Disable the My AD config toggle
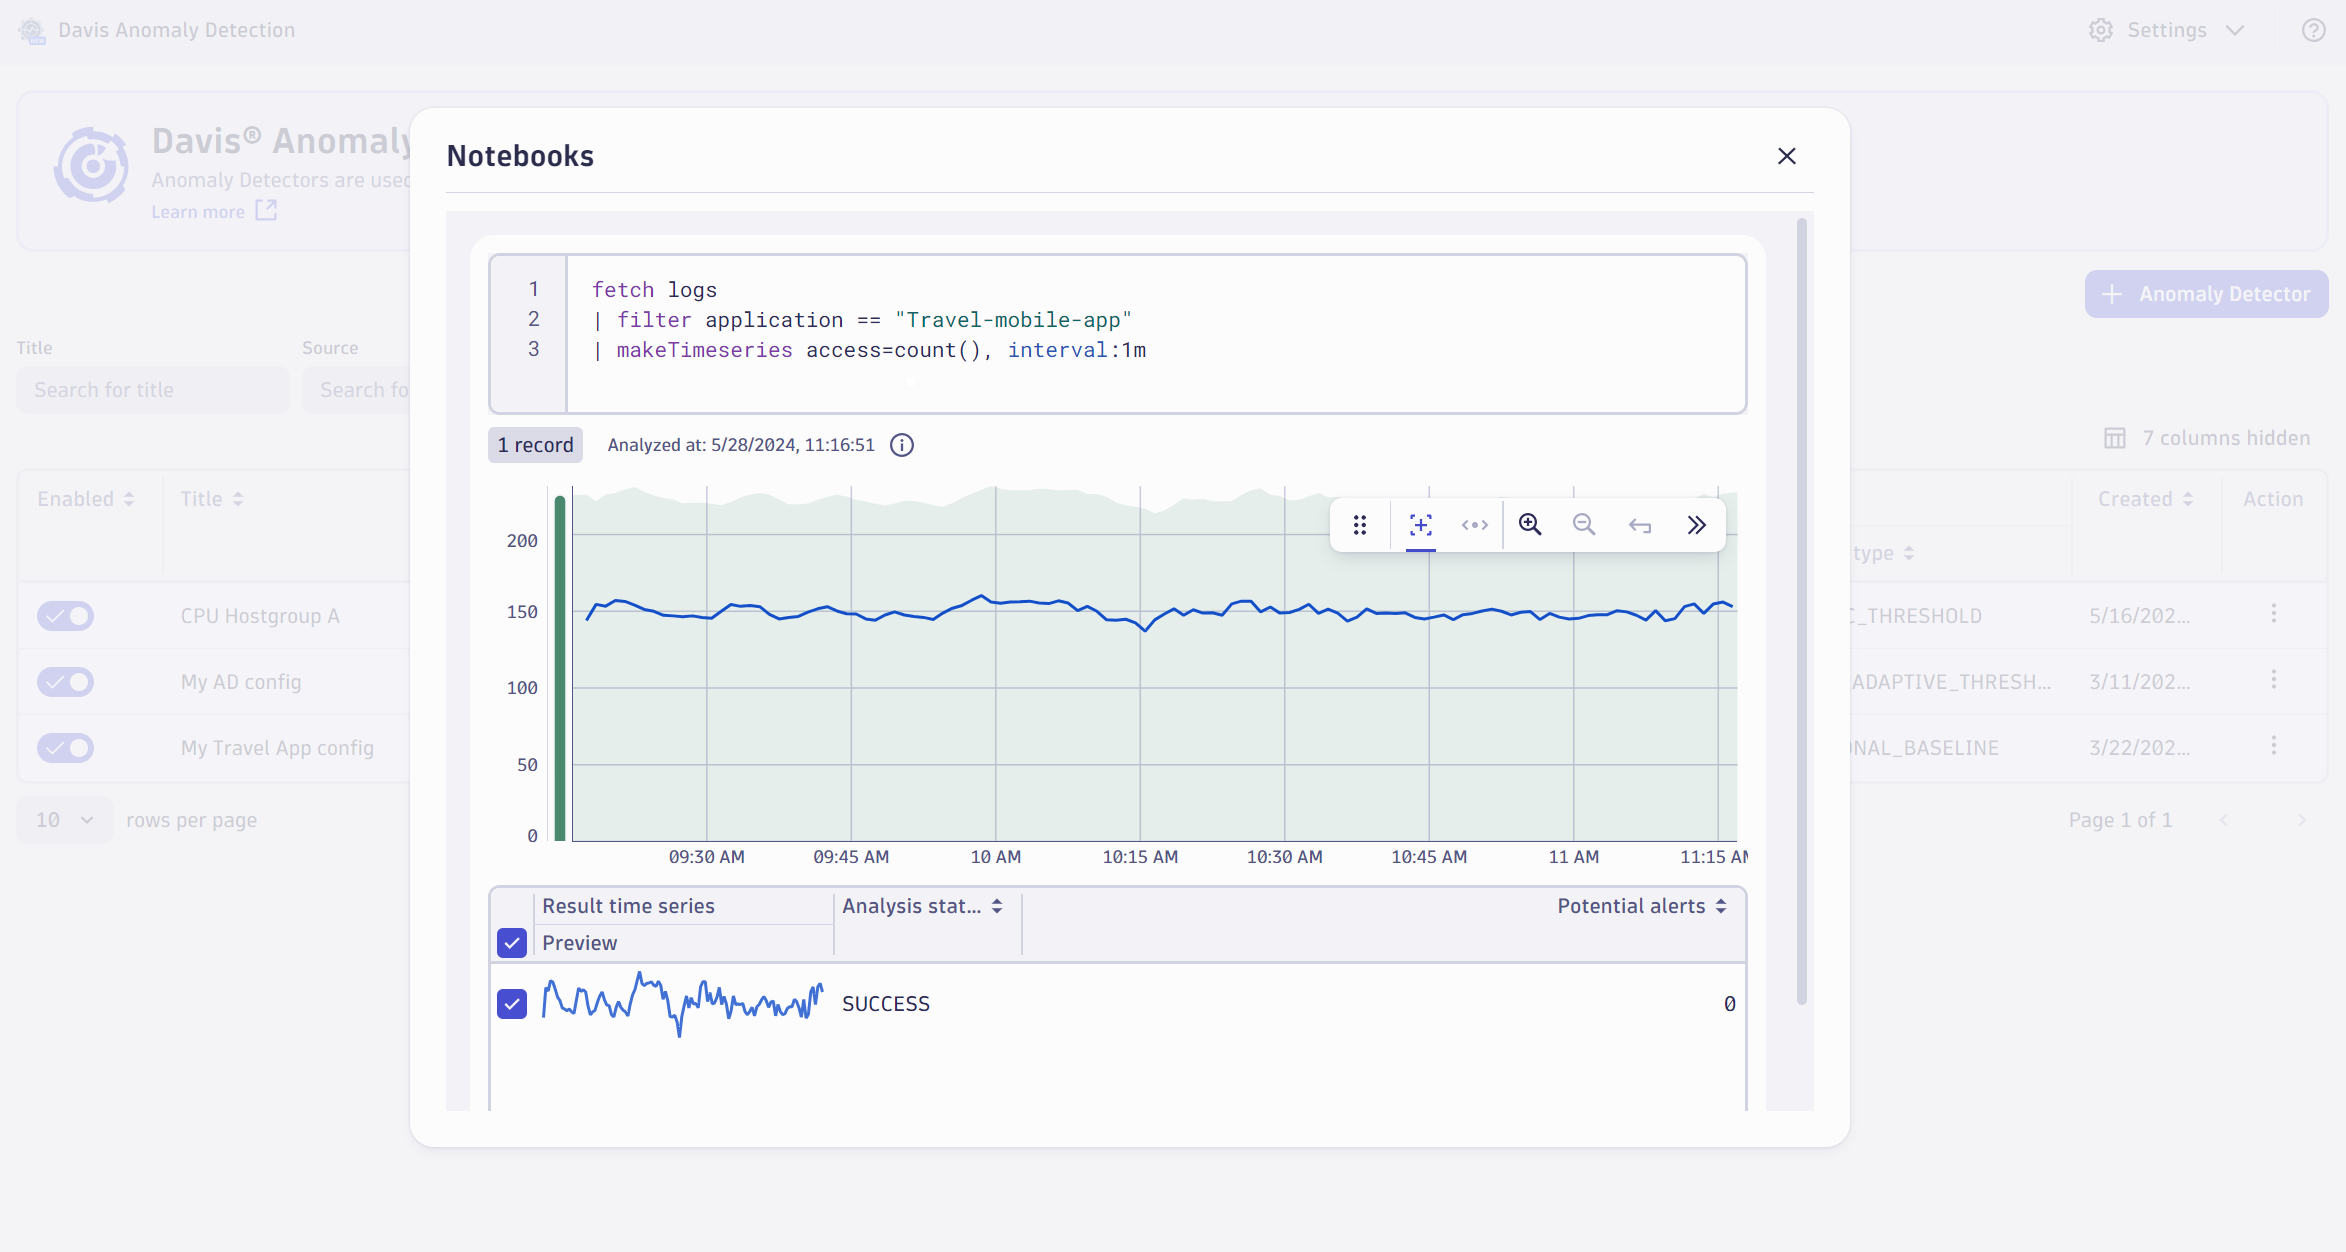Image resolution: width=2346 pixels, height=1252 pixels. point(65,681)
